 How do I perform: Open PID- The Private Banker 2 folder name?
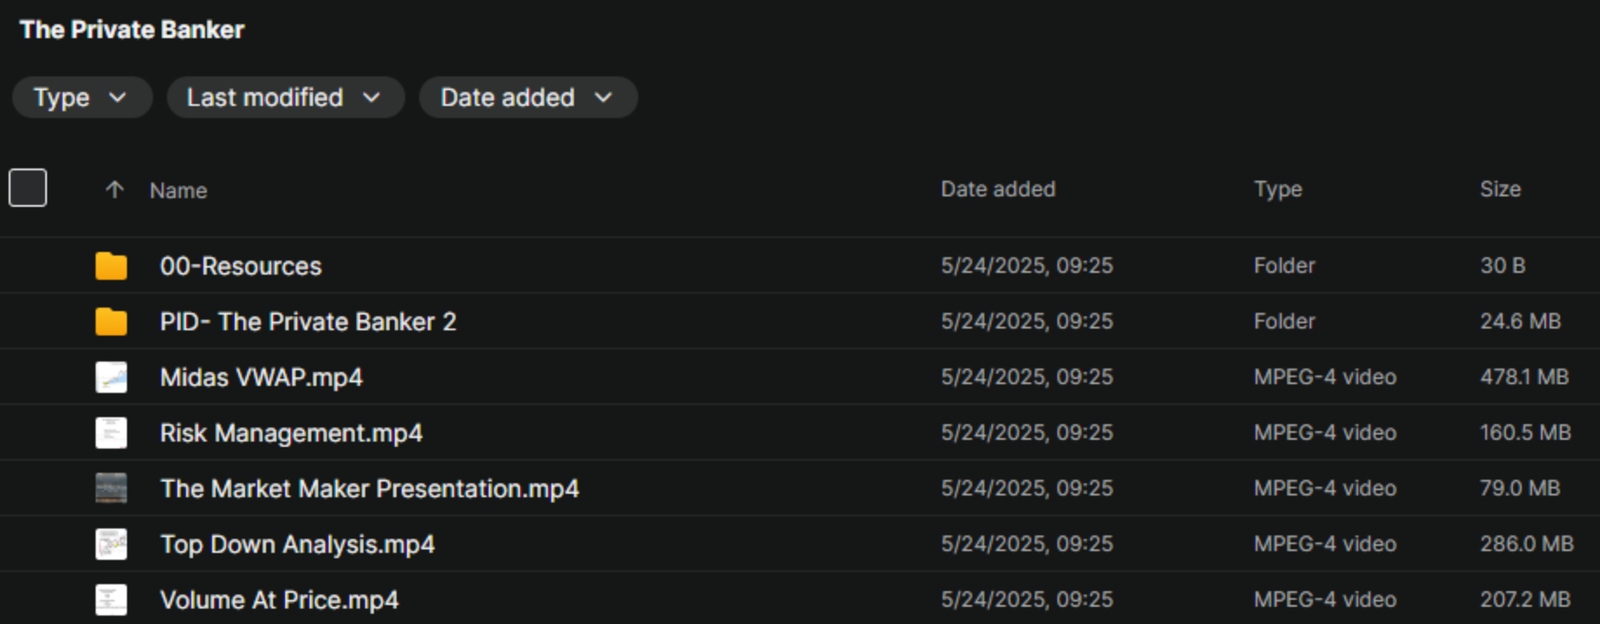[x=308, y=322]
